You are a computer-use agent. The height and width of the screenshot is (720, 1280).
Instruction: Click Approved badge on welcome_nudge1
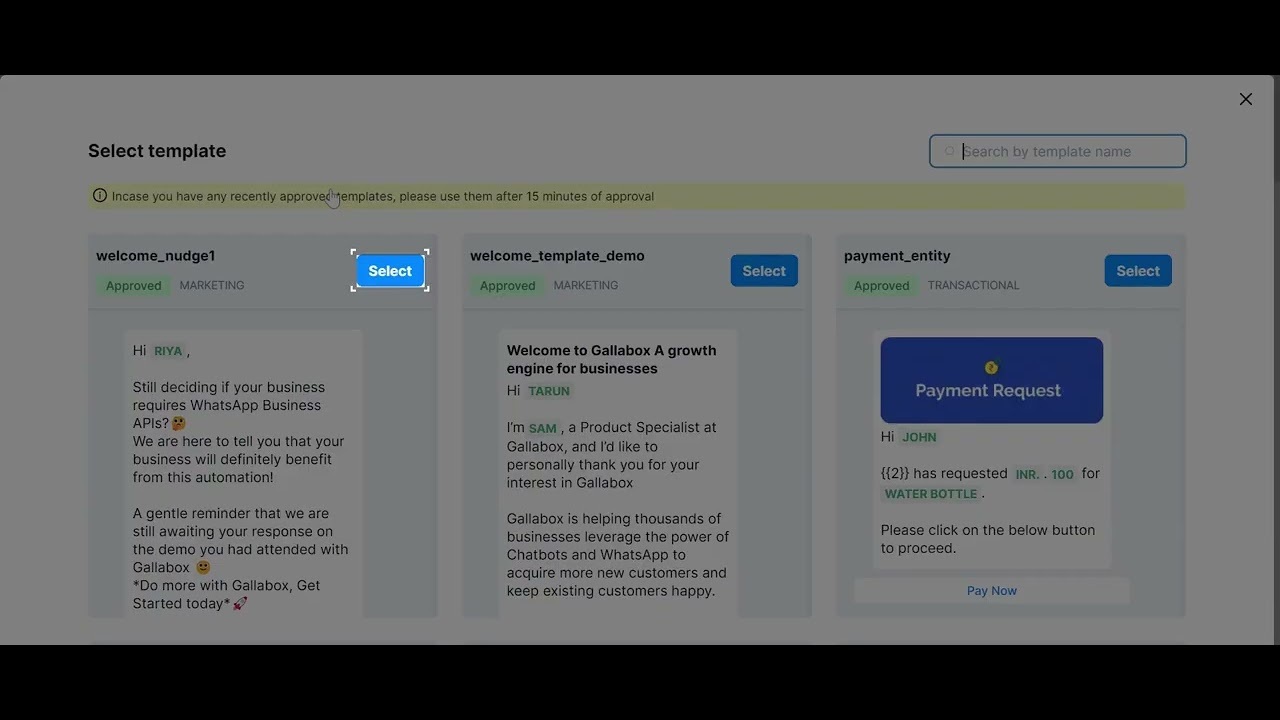[x=134, y=286]
